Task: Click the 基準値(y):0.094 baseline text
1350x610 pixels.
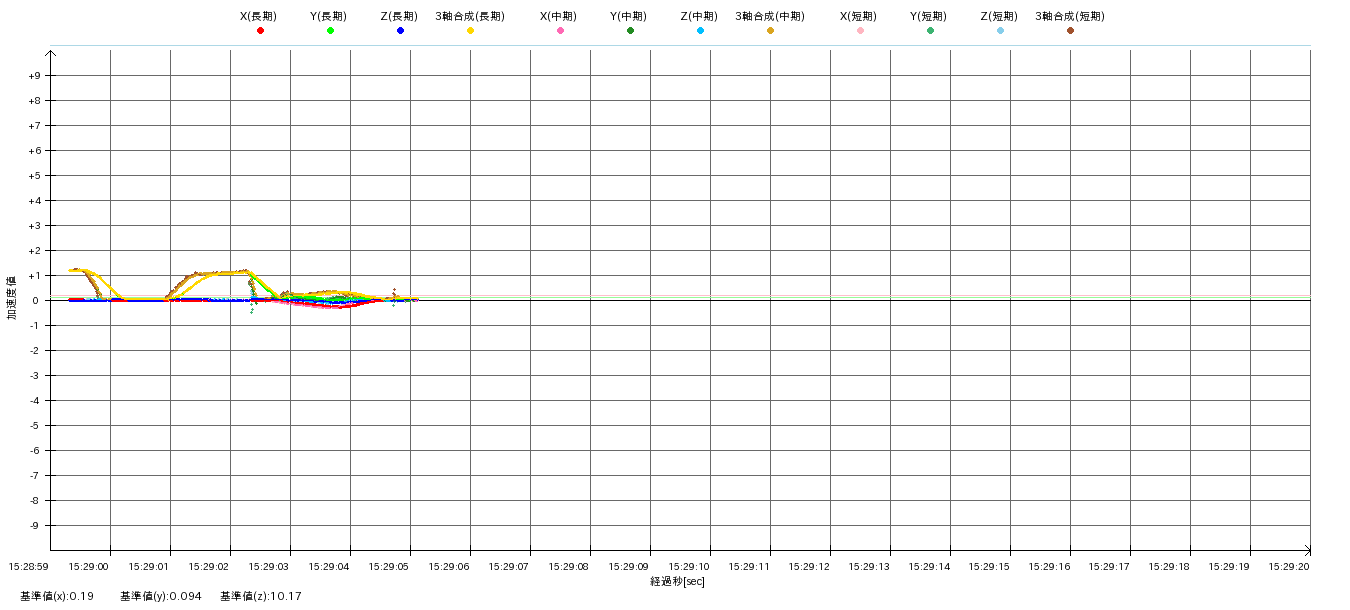Action: tap(161, 596)
